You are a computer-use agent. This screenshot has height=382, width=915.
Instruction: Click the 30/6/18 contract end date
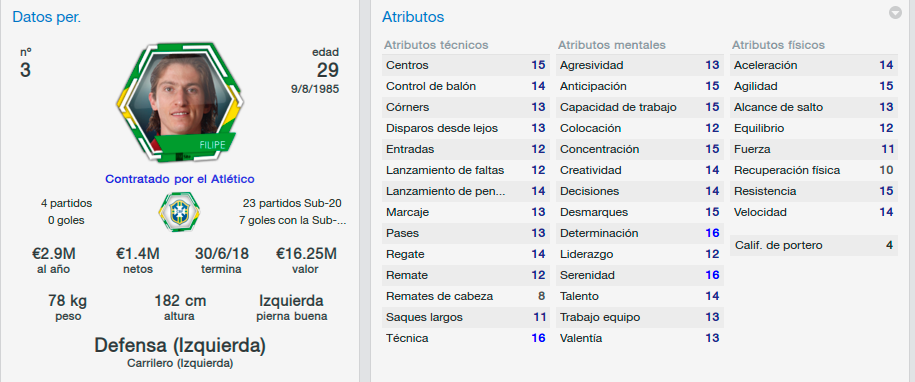[221, 254]
